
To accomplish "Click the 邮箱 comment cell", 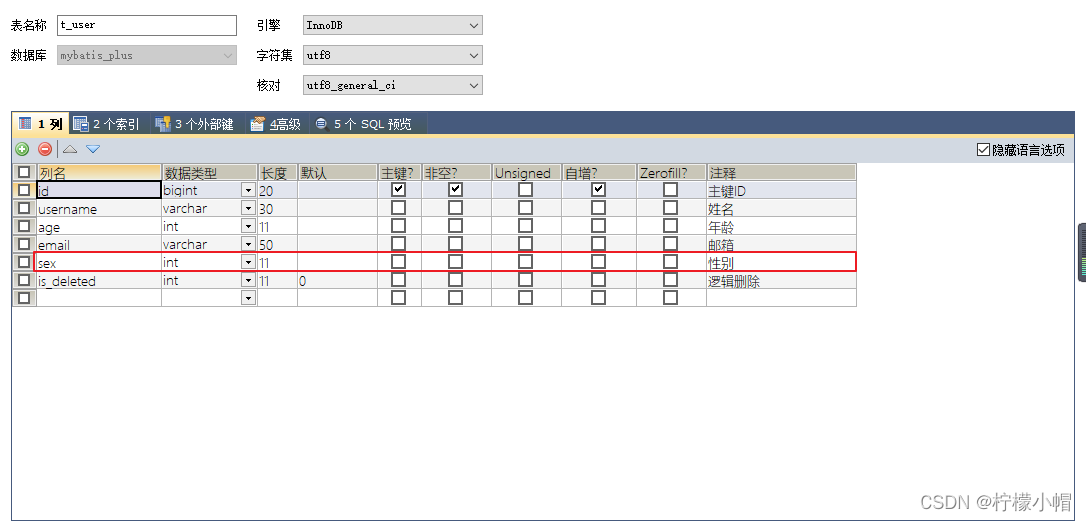I will (x=781, y=244).
